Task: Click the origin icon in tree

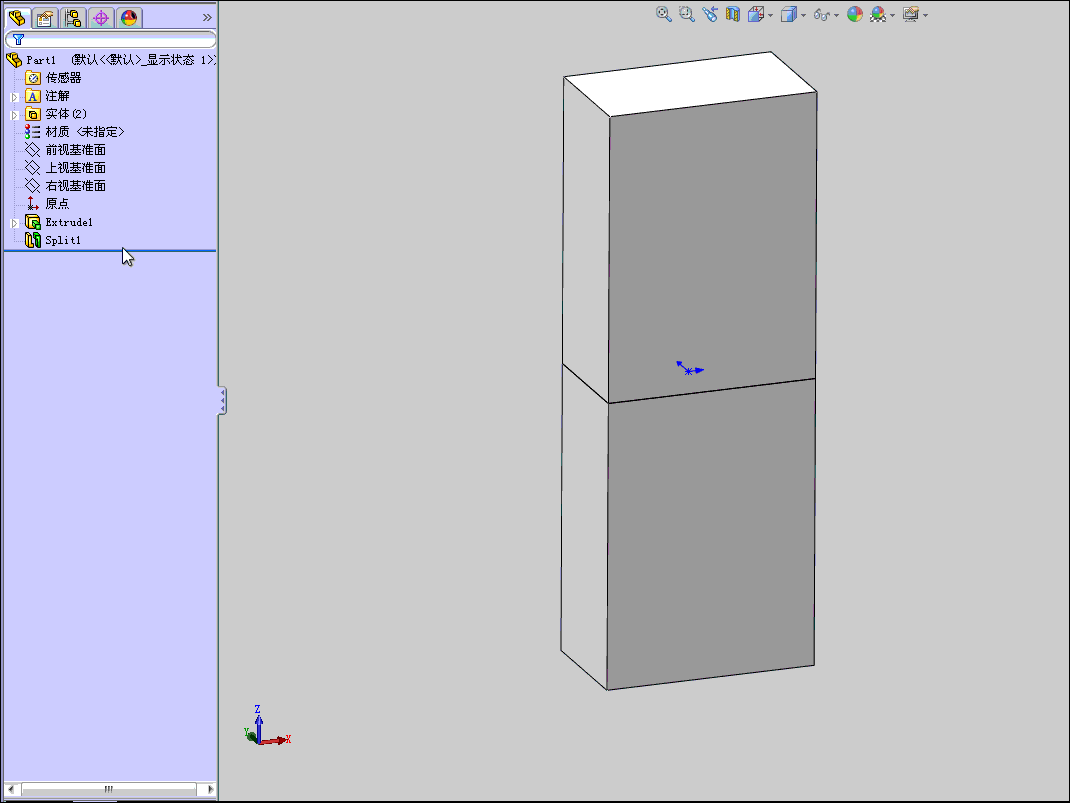Action: (33, 203)
